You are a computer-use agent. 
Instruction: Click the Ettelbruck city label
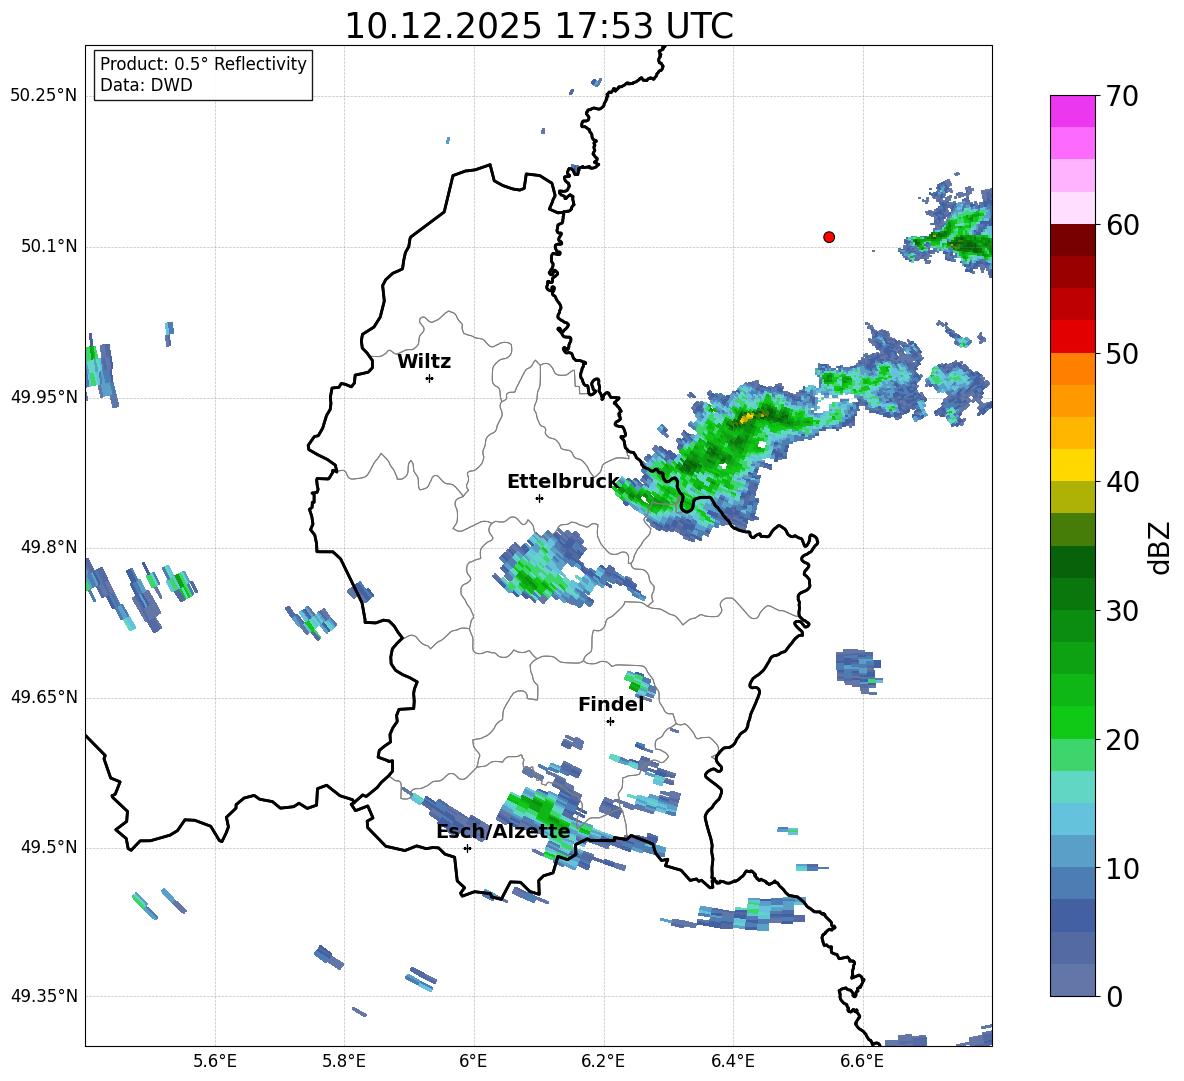[563, 482]
